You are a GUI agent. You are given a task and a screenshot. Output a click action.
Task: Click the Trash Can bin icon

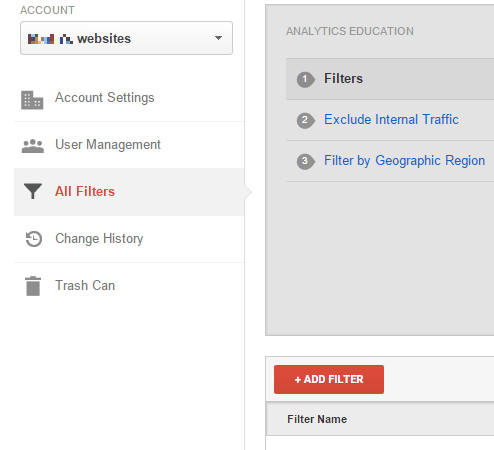(x=33, y=286)
